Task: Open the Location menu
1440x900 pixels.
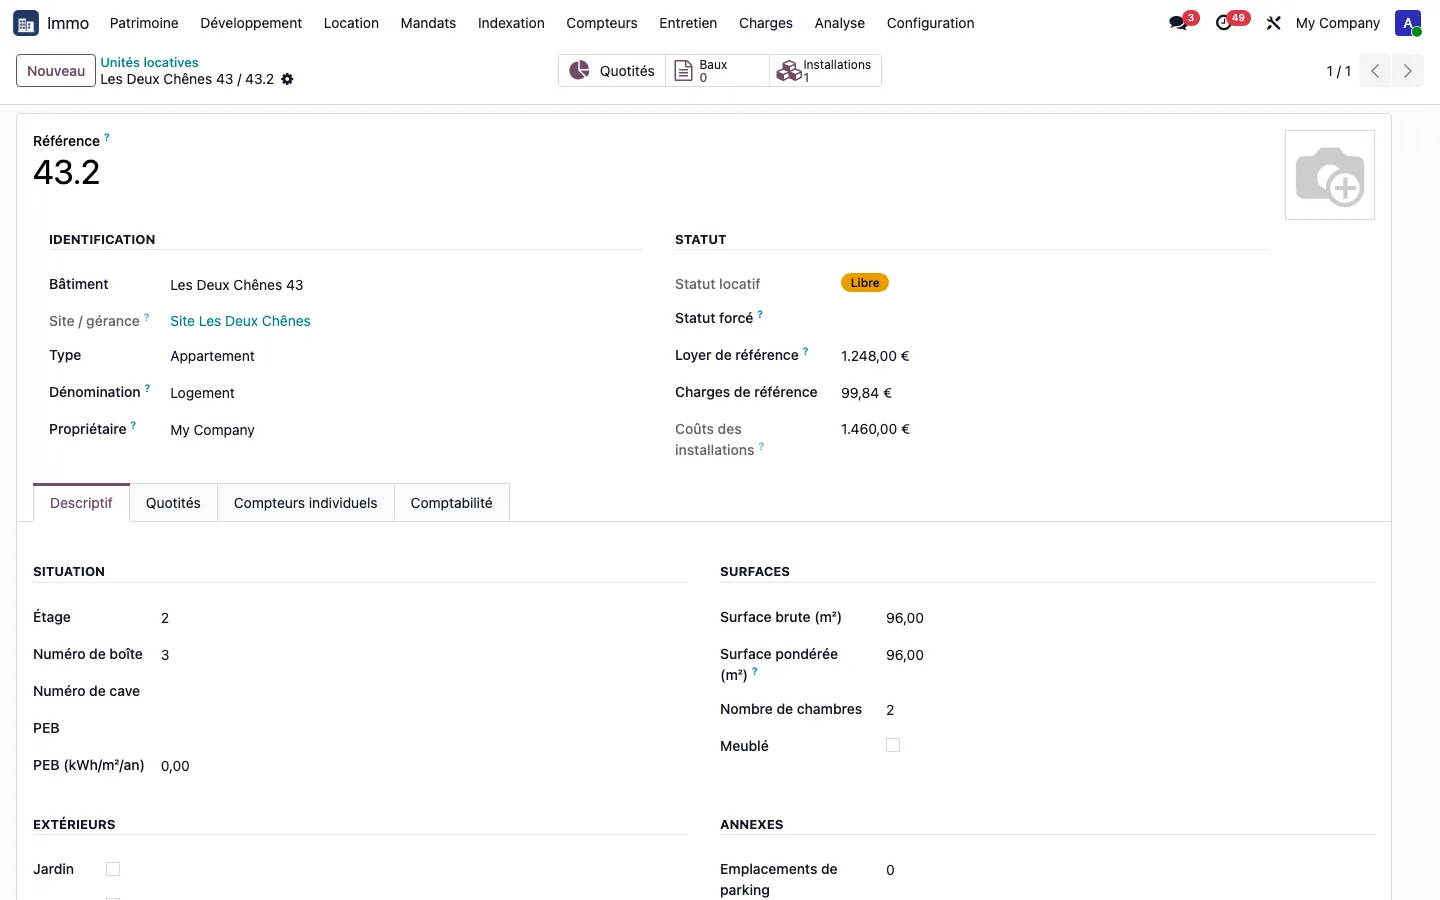Action: (351, 23)
